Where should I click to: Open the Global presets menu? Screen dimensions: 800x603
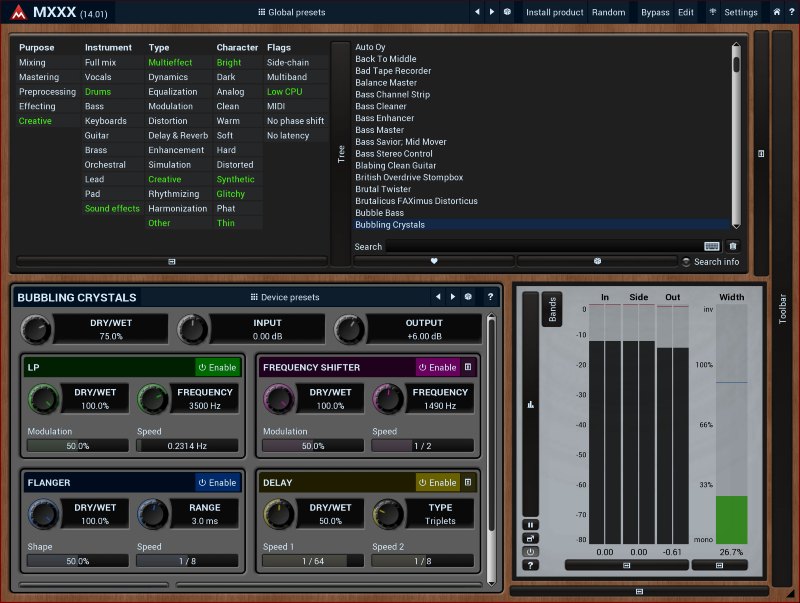point(291,12)
